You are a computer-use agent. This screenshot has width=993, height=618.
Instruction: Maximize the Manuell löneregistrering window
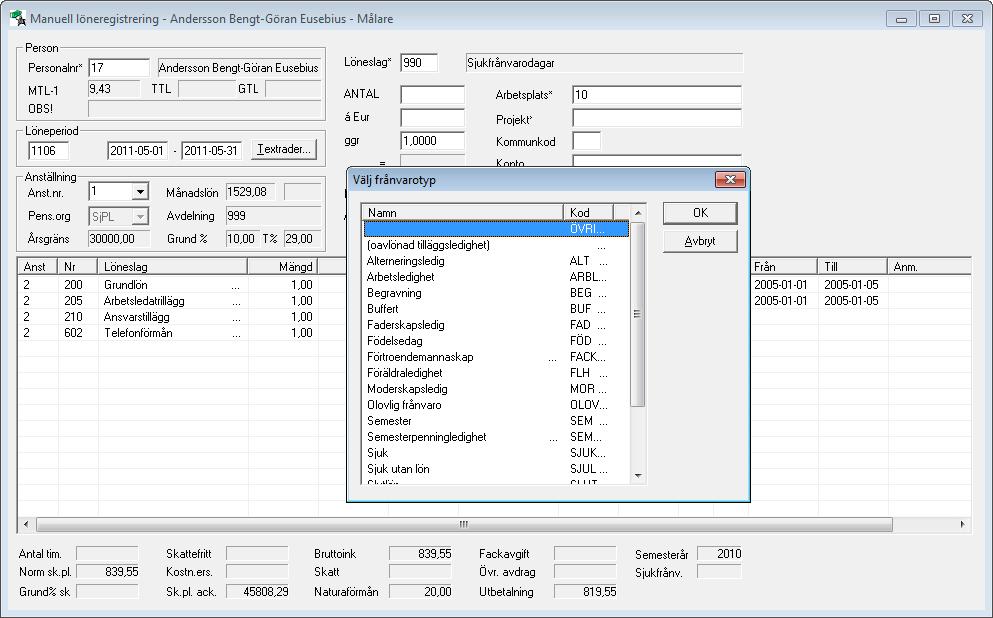(x=934, y=19)
